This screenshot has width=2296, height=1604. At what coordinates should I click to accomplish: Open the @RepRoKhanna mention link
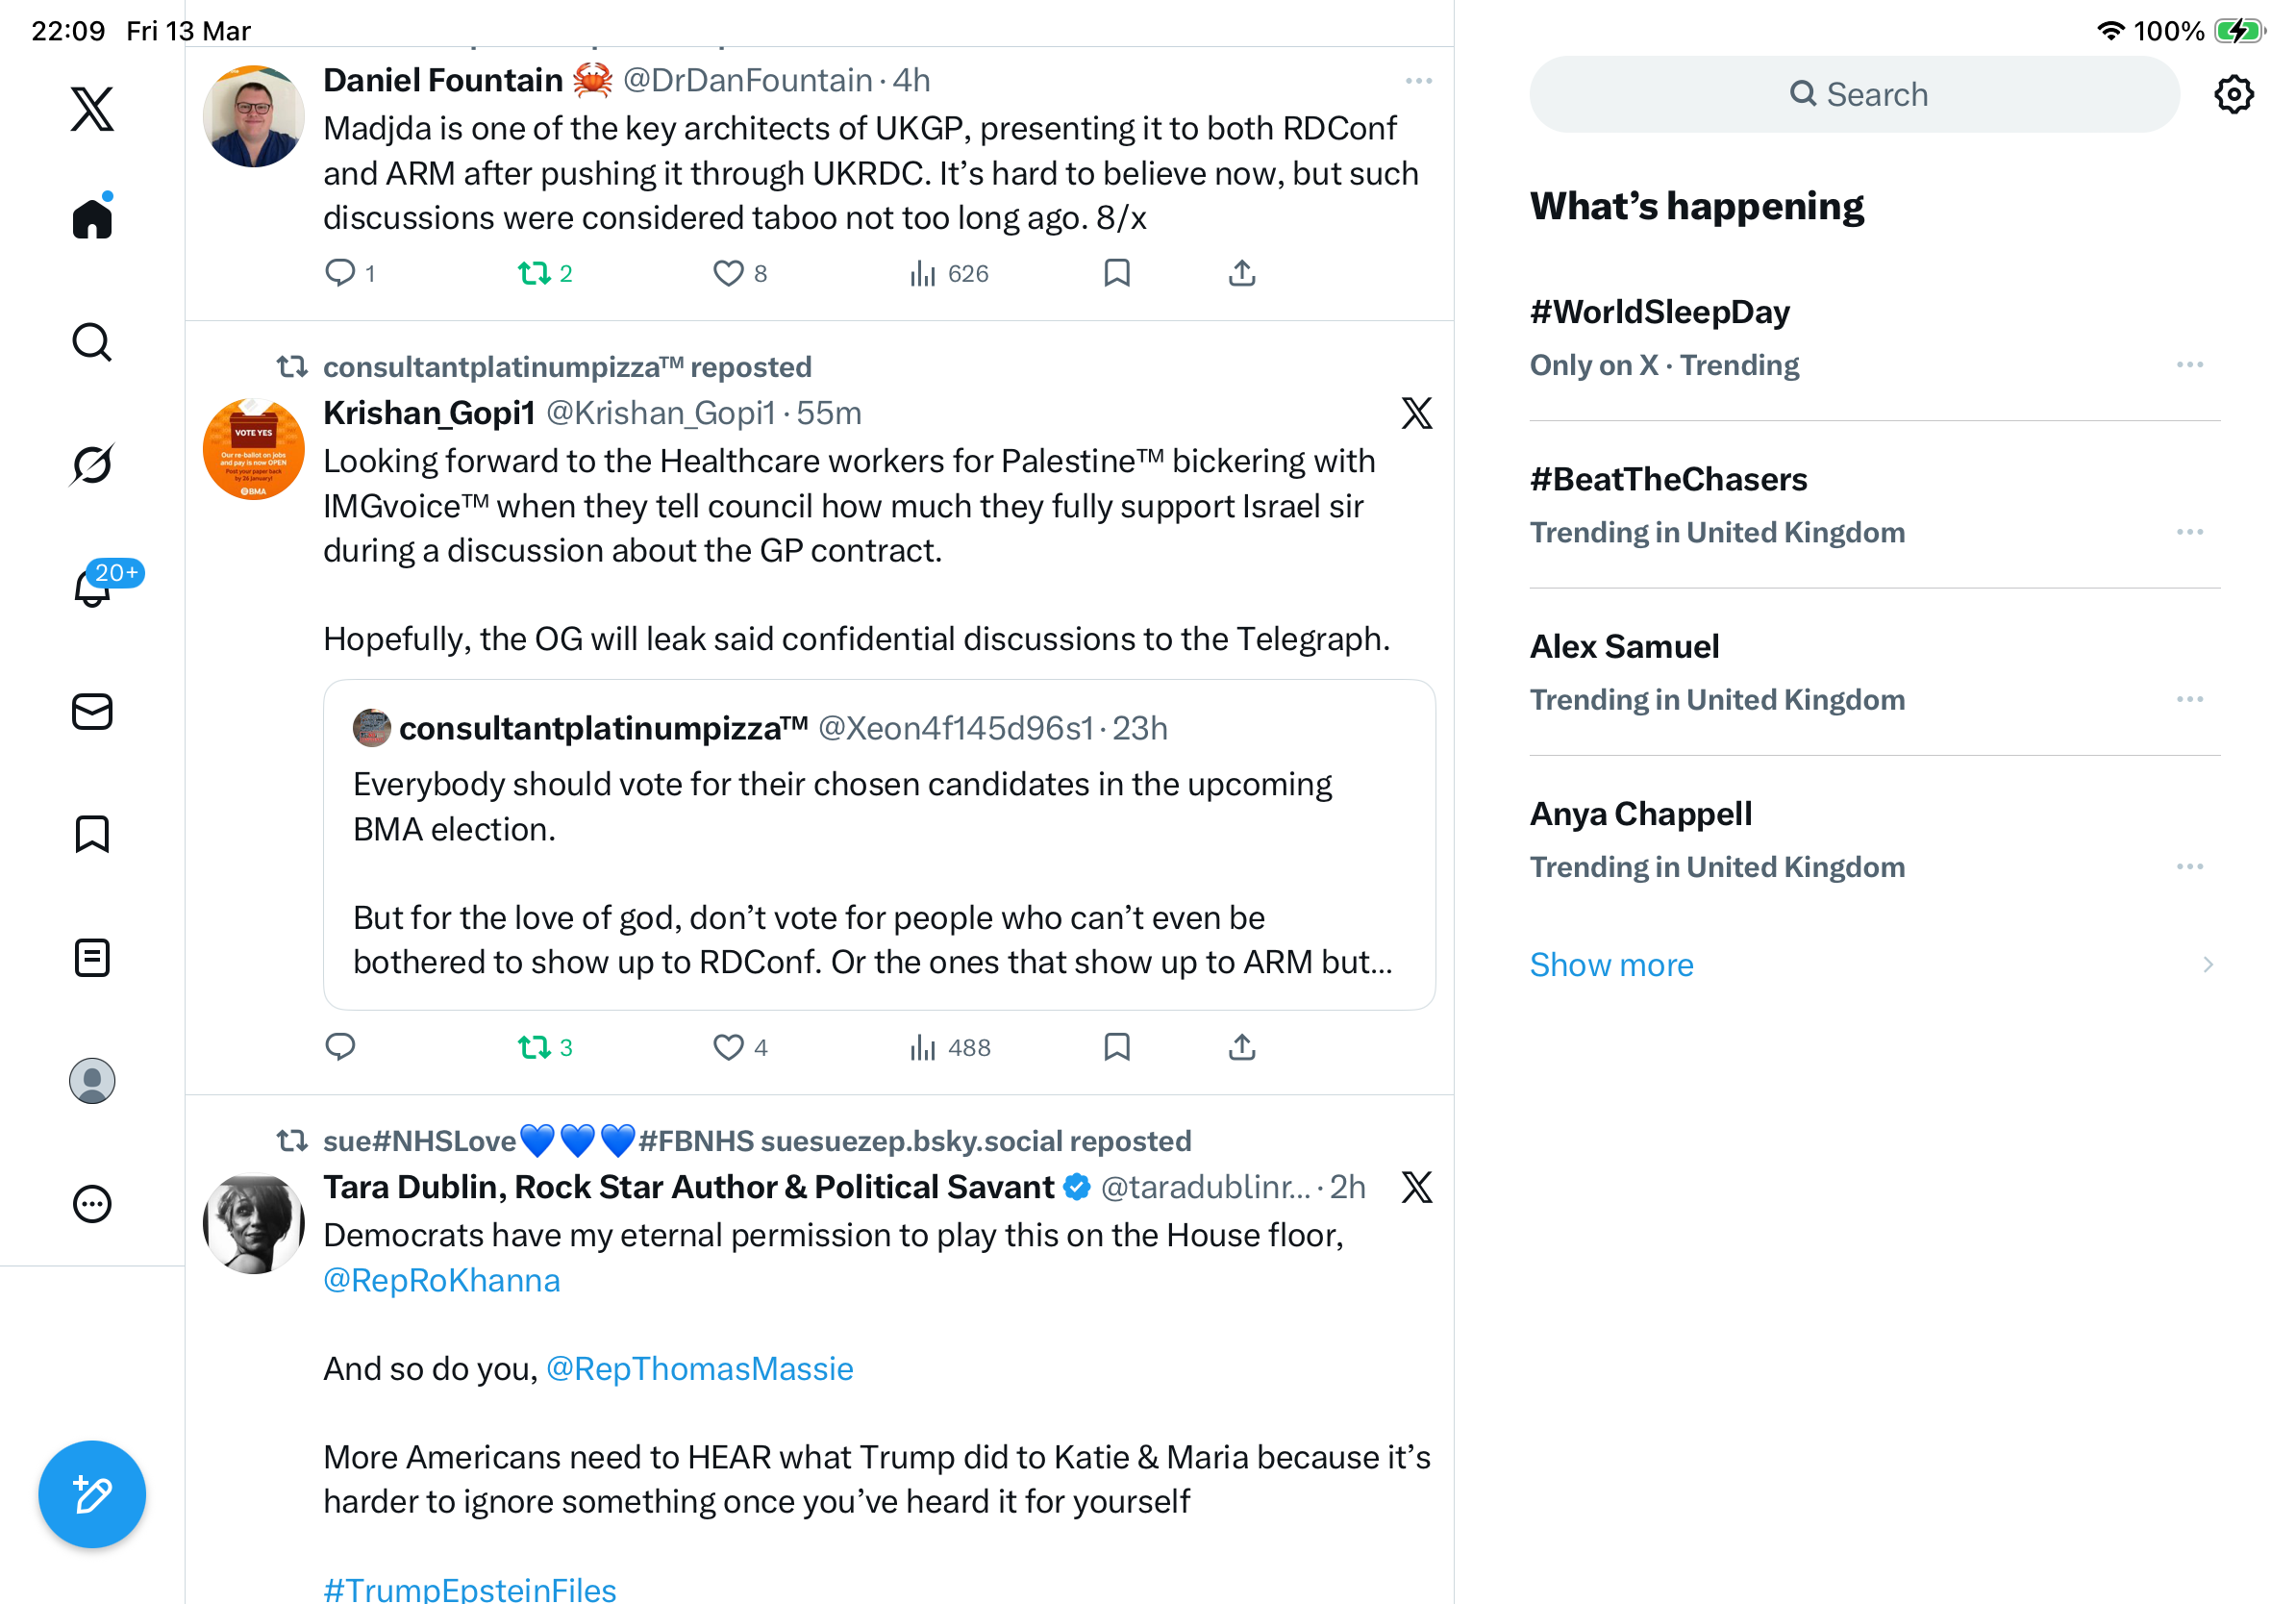tap(441, 1280)
